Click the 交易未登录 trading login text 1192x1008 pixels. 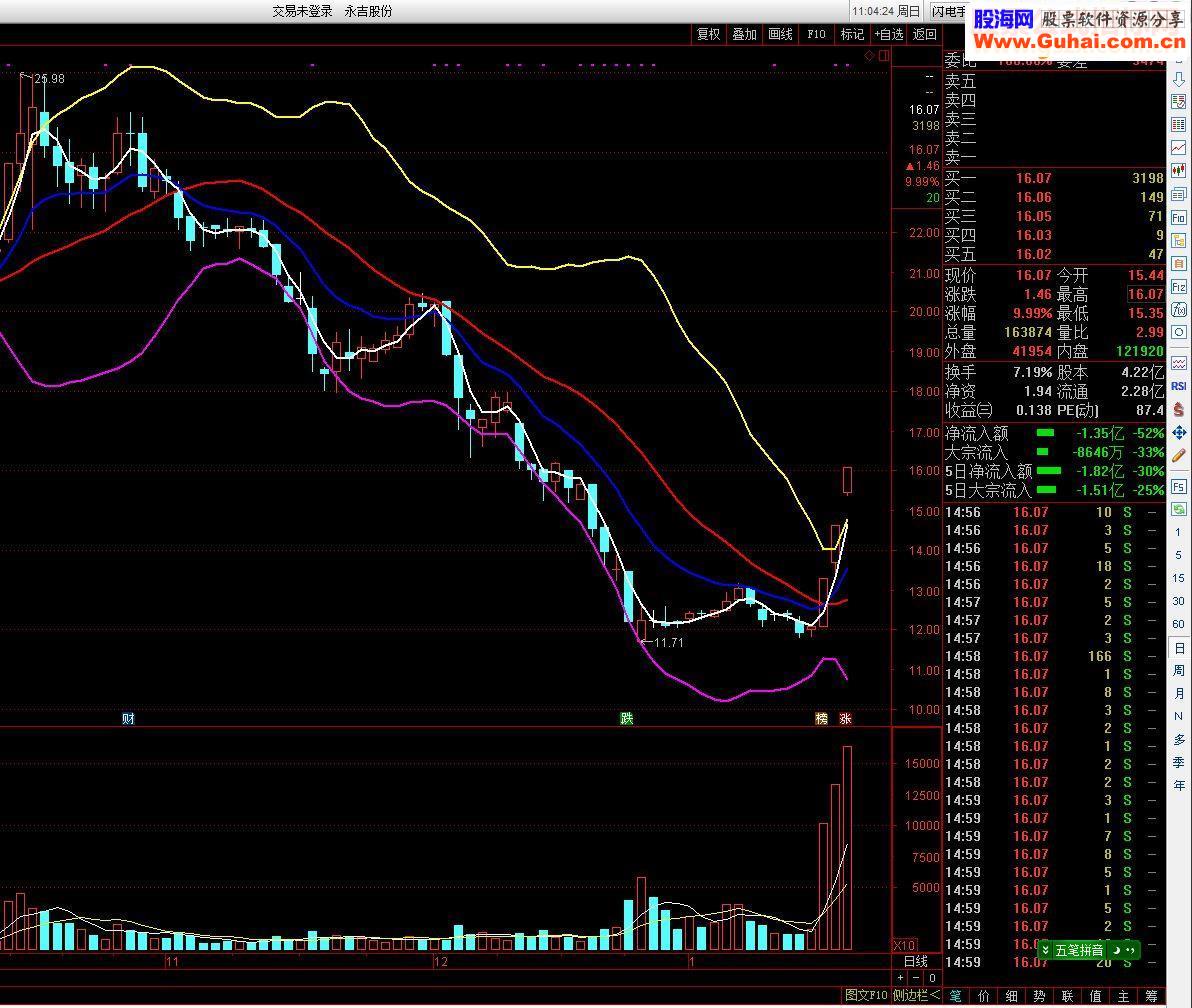coord(303,11)
